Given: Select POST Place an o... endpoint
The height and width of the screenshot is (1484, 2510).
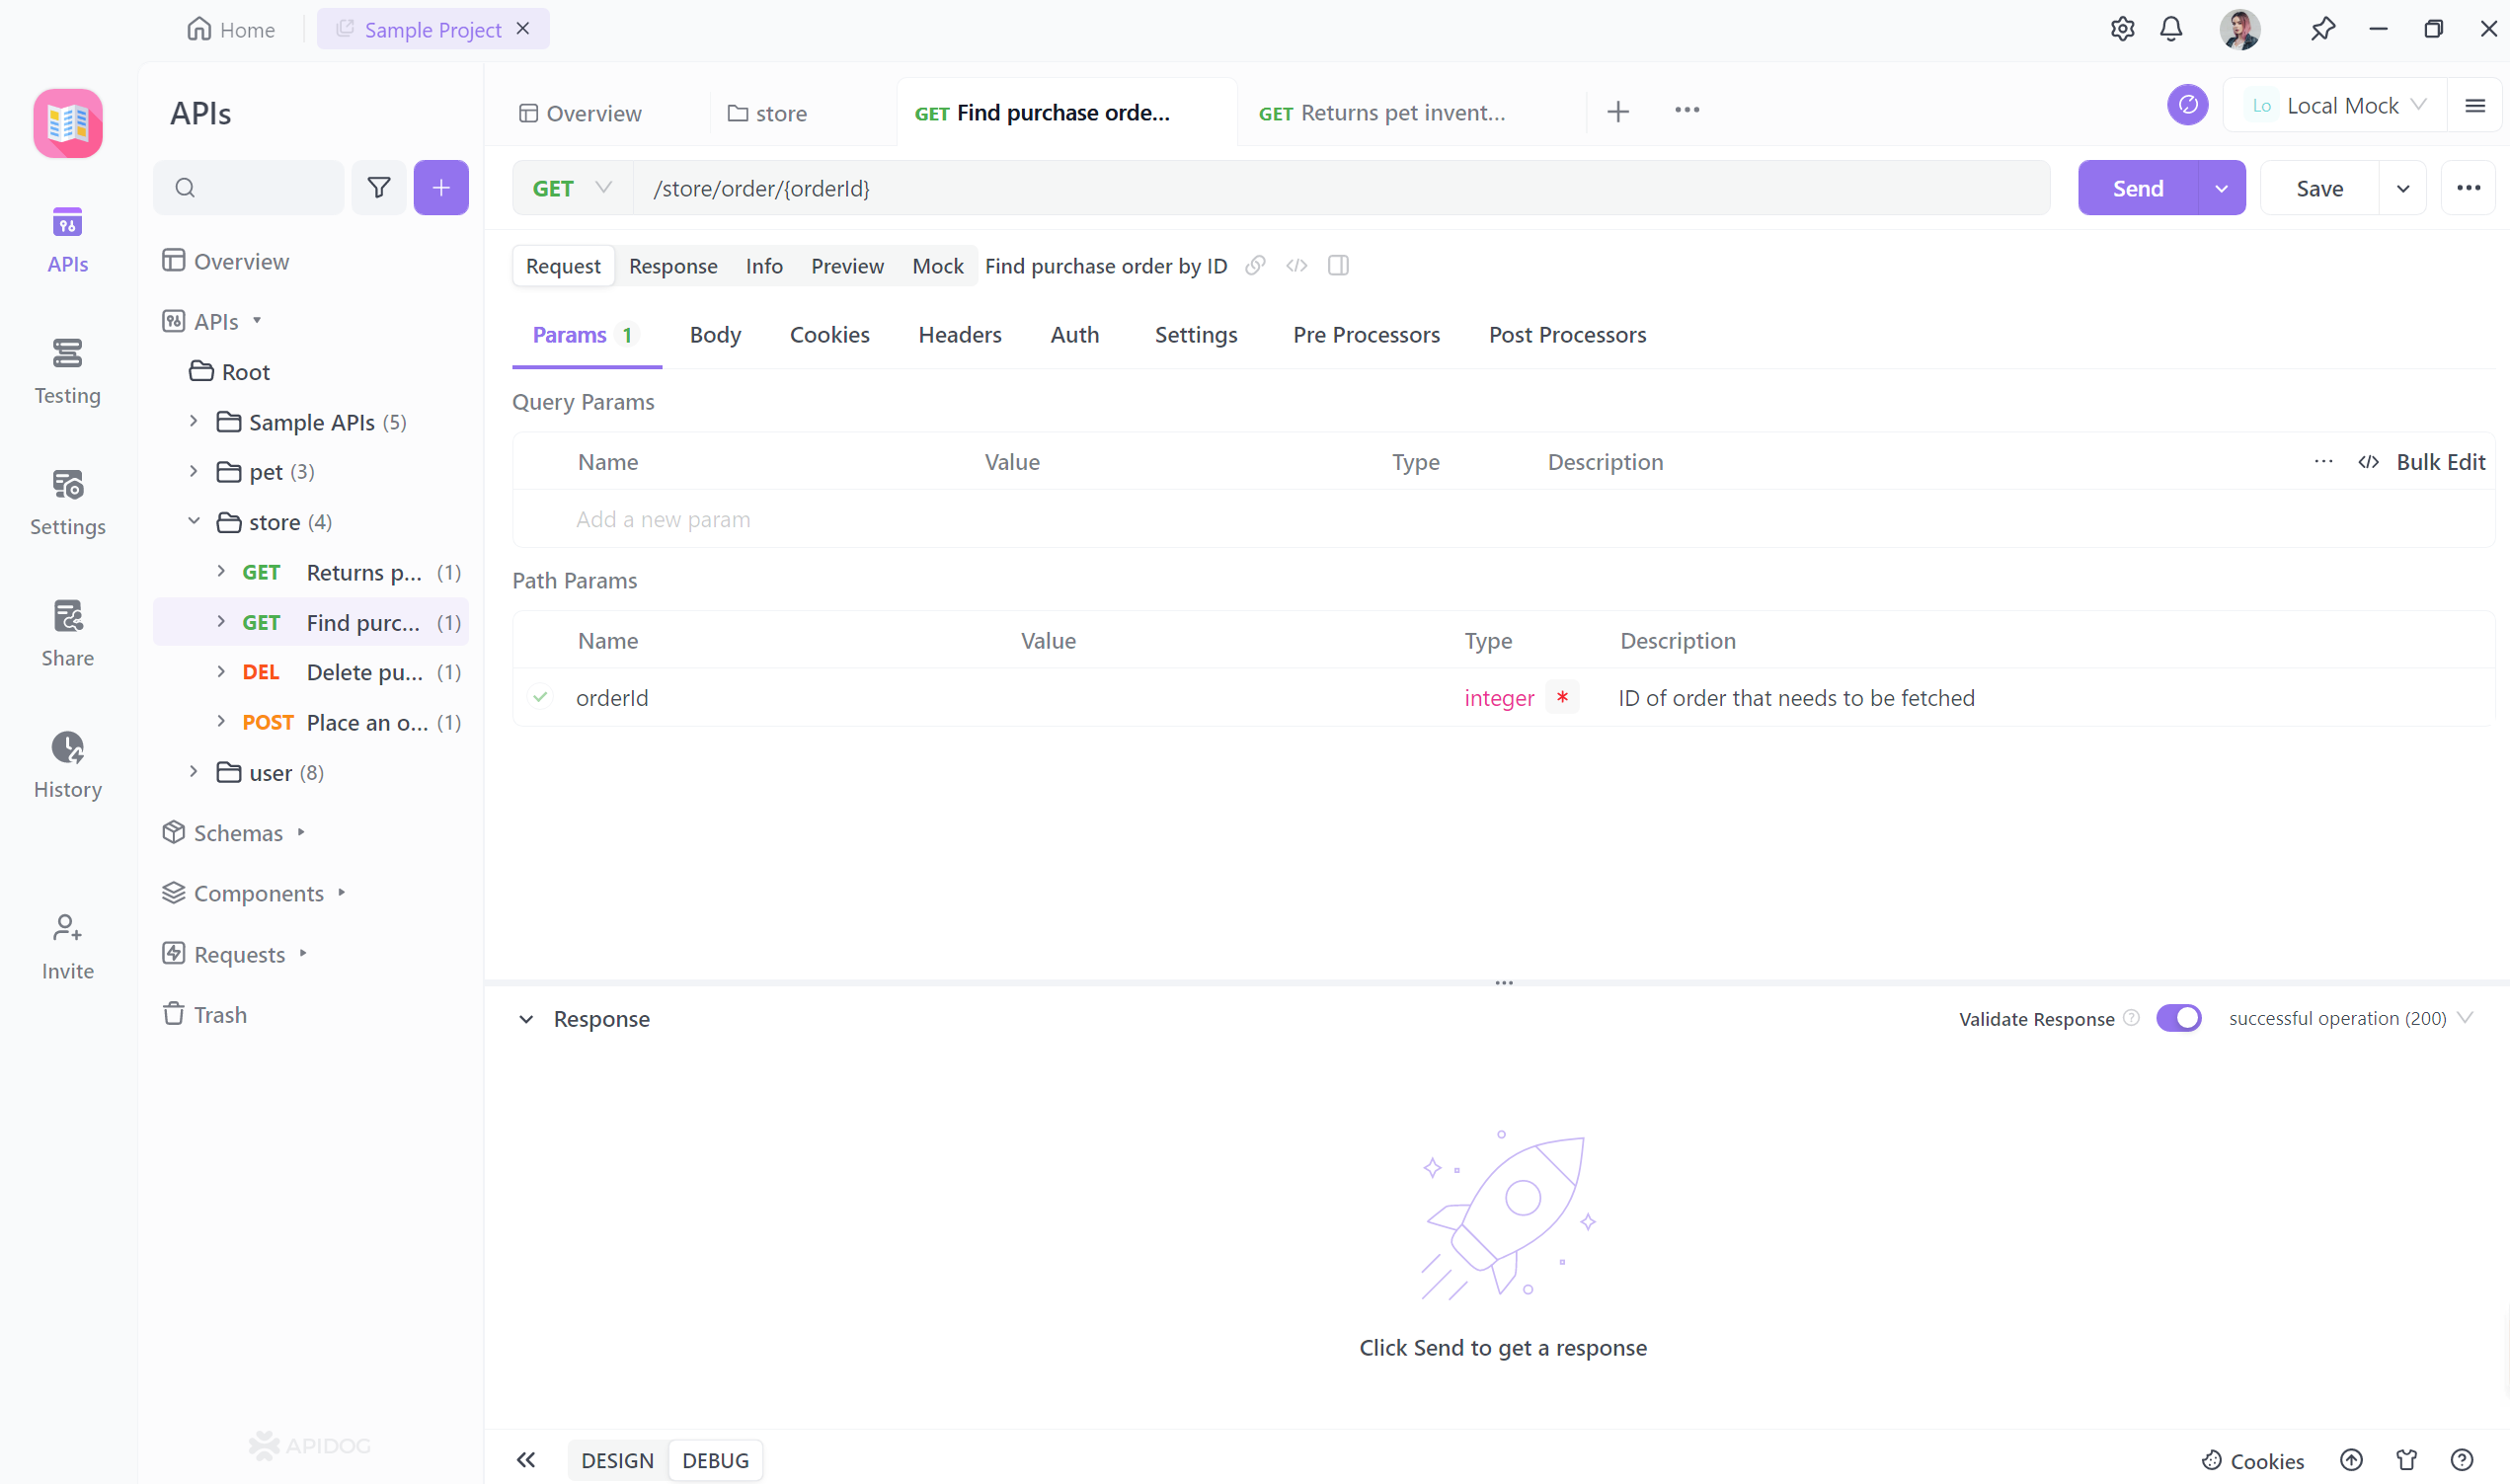Looking at the screenshot, I should tap(311, 721).
